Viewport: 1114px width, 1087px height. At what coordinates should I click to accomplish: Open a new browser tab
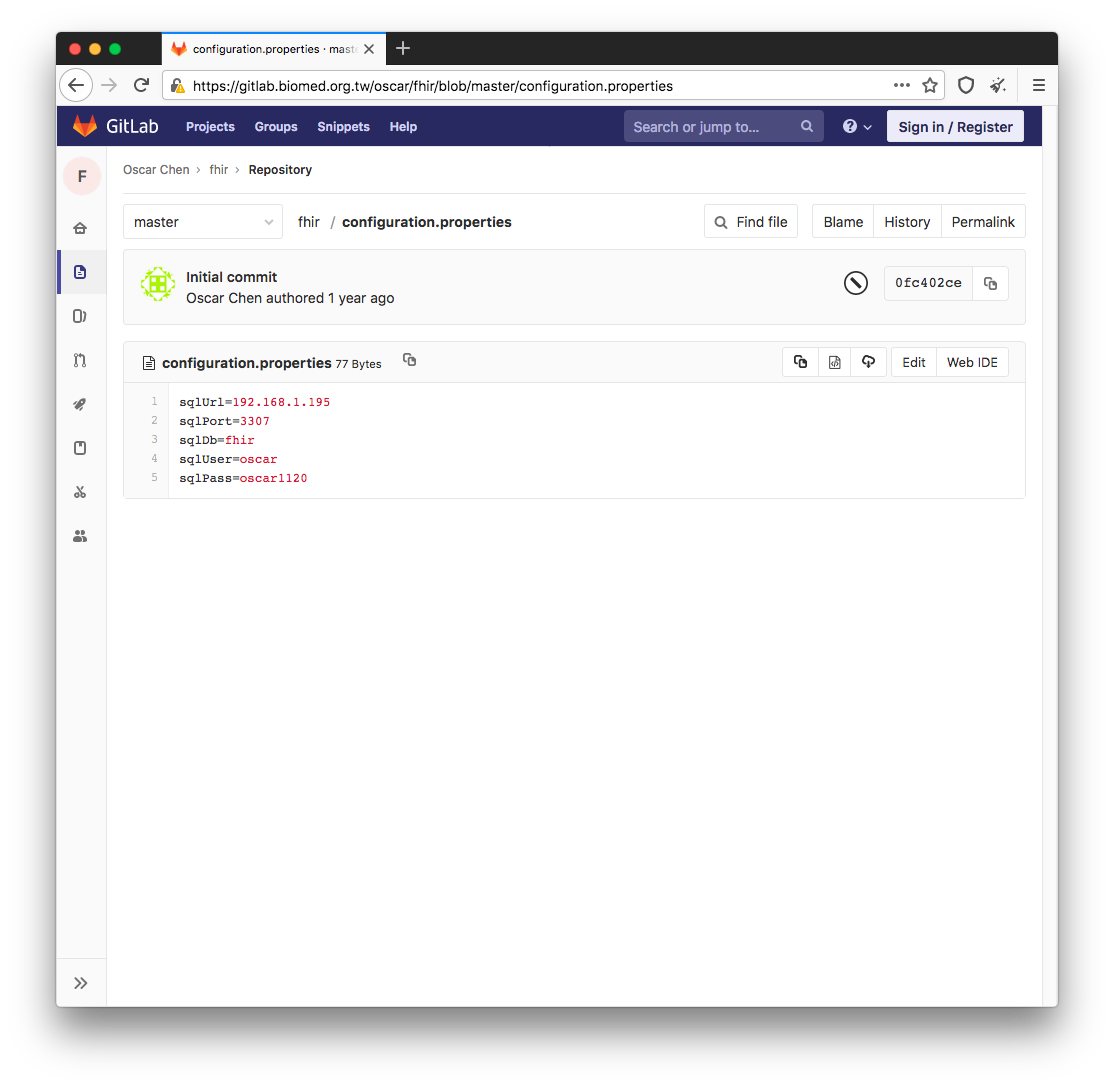pos(403,48)
